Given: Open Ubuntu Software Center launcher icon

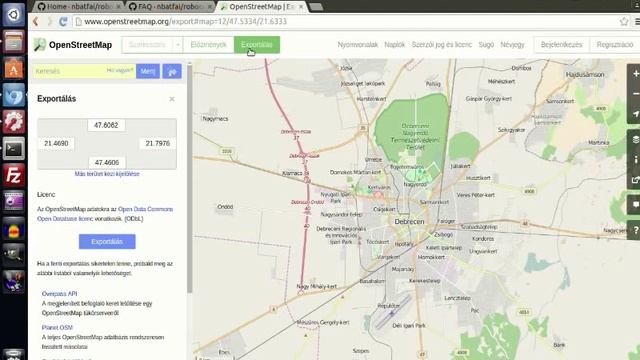Looking at the screenshot, I should click(13, 68).
